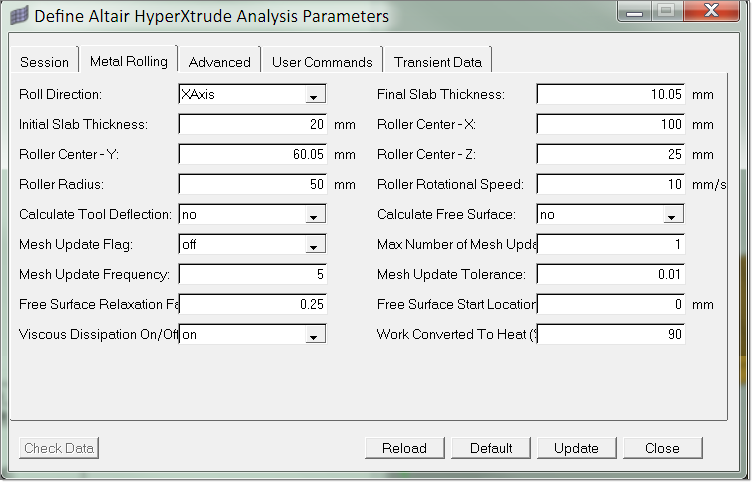Click the Mesh Update Tolerance field
Image resolution: width=753 pixels, height=483 pixels.
[611, 275]
